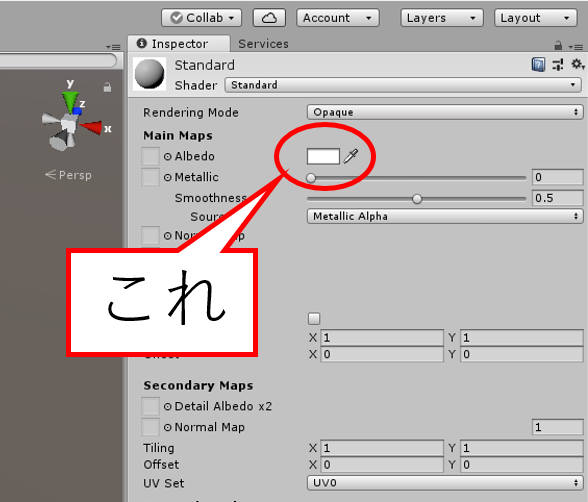The image size is (588, 502).
Task: Open the Shader dropdown set to Standard
Action: click(403, 85)
